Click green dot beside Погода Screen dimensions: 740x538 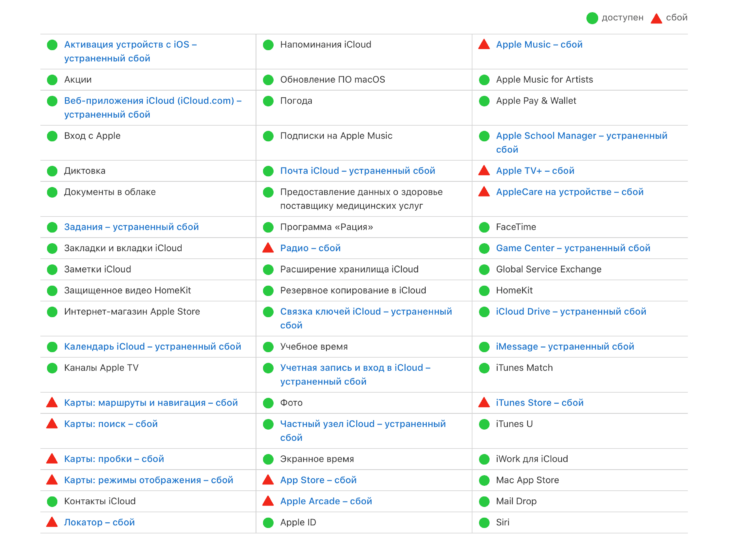268,101
